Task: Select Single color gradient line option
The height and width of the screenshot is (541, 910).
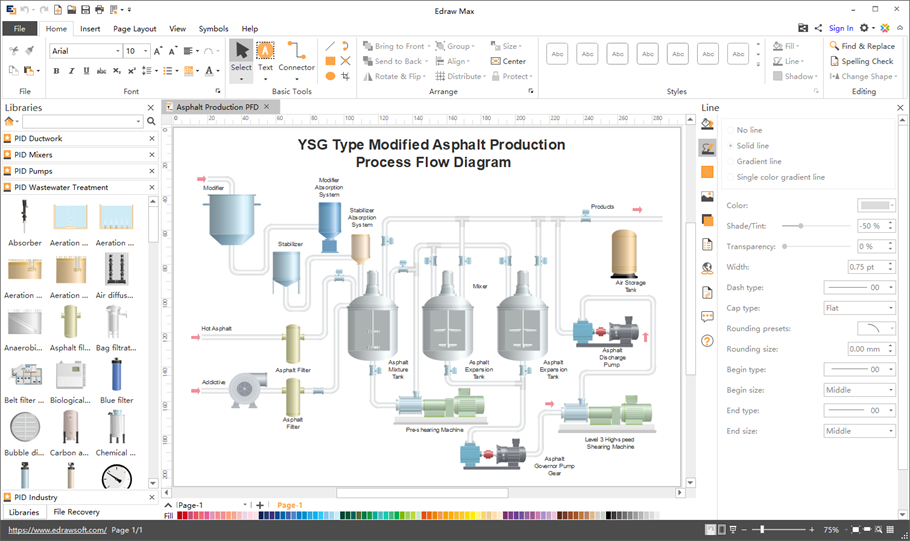Action: 780,177
